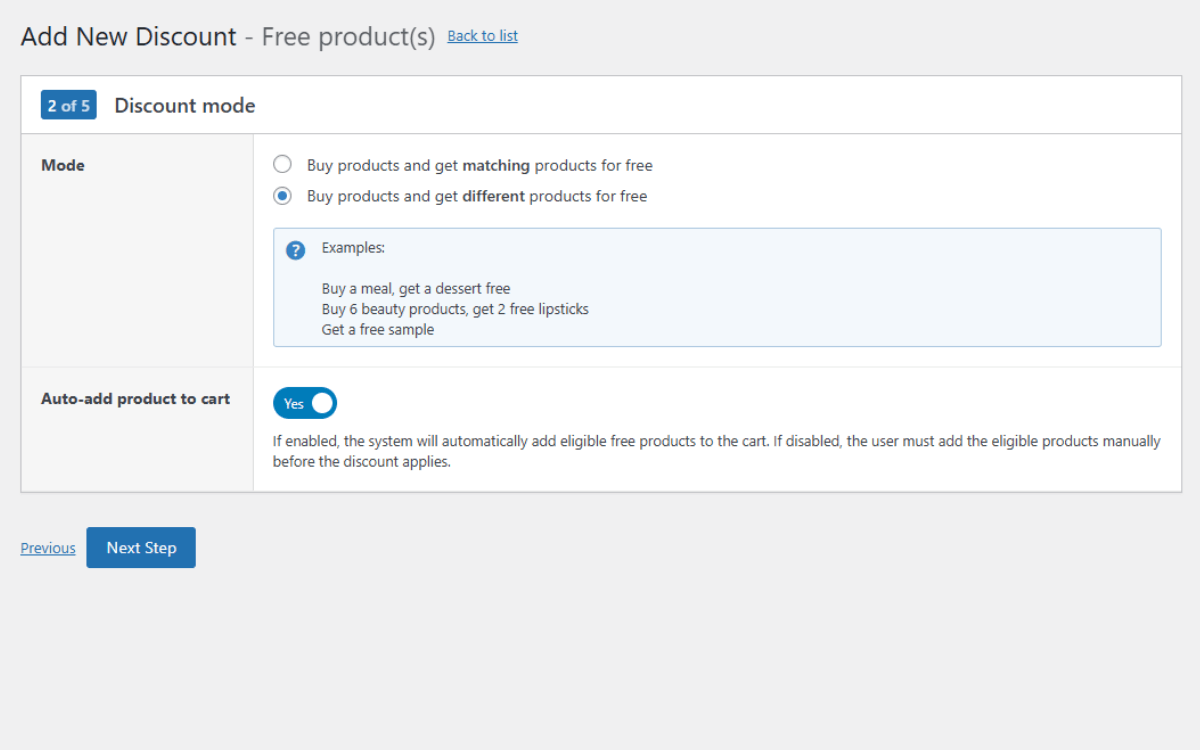Click the auto-add description text below the toggle
1200x750 pixels.
coord(716,451)
